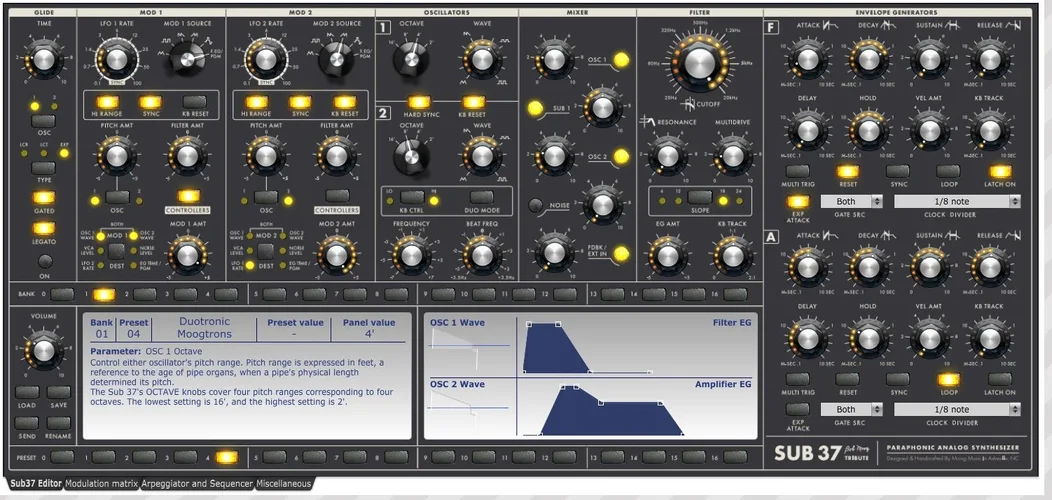Viewport: 1052px width, 500px height.
Task: Click amplifier envelope SUSTAIN knob
Action: [929, 267]
